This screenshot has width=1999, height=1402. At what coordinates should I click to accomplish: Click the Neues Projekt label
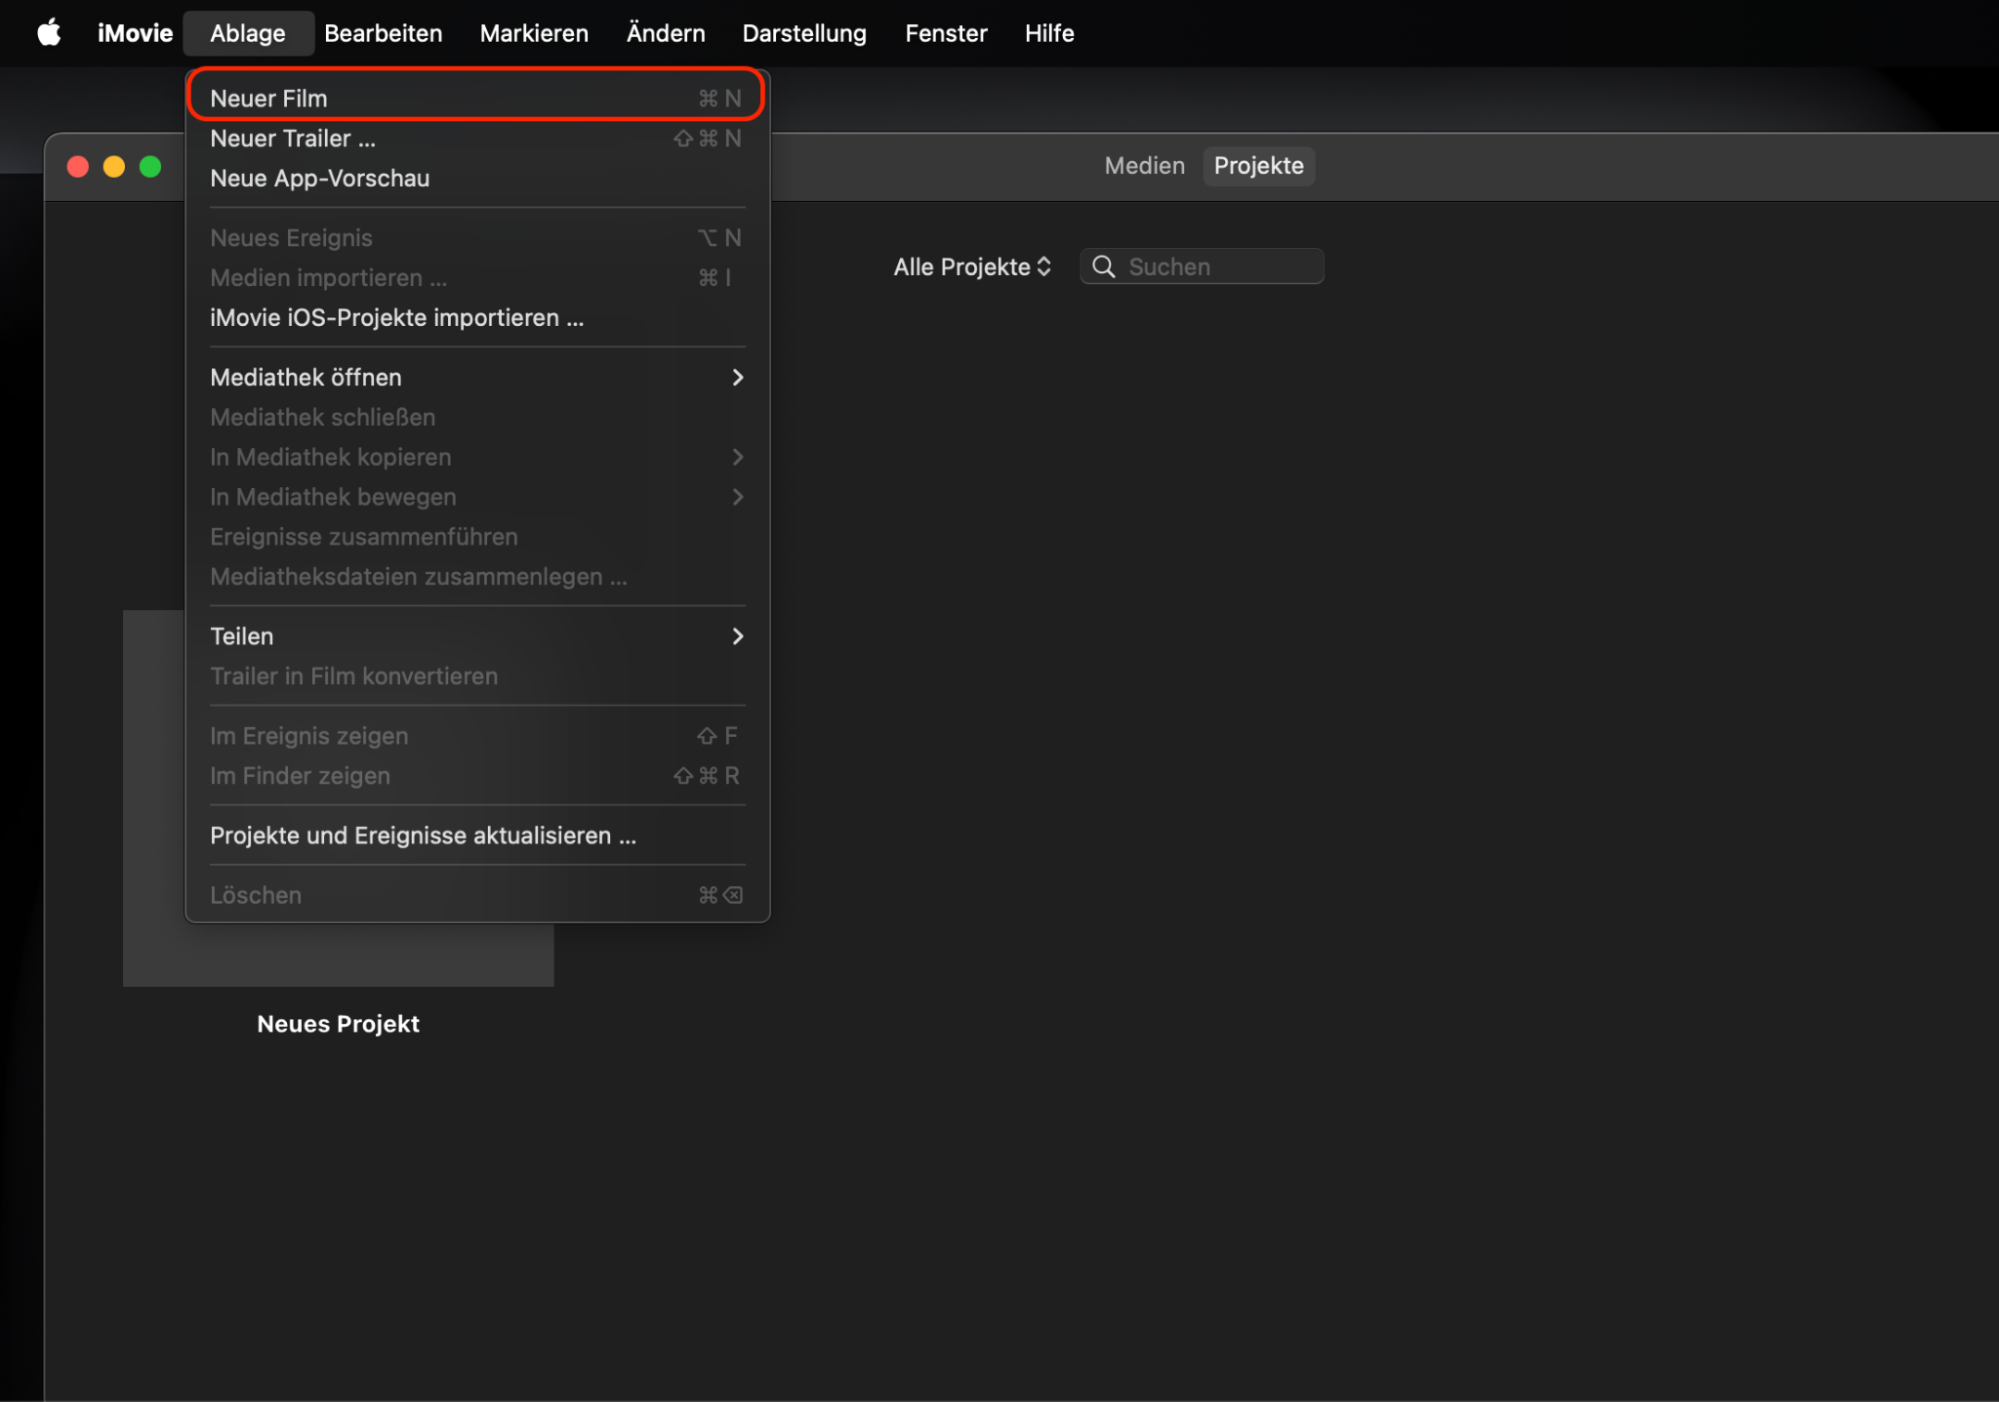(x=338, y=1024)
